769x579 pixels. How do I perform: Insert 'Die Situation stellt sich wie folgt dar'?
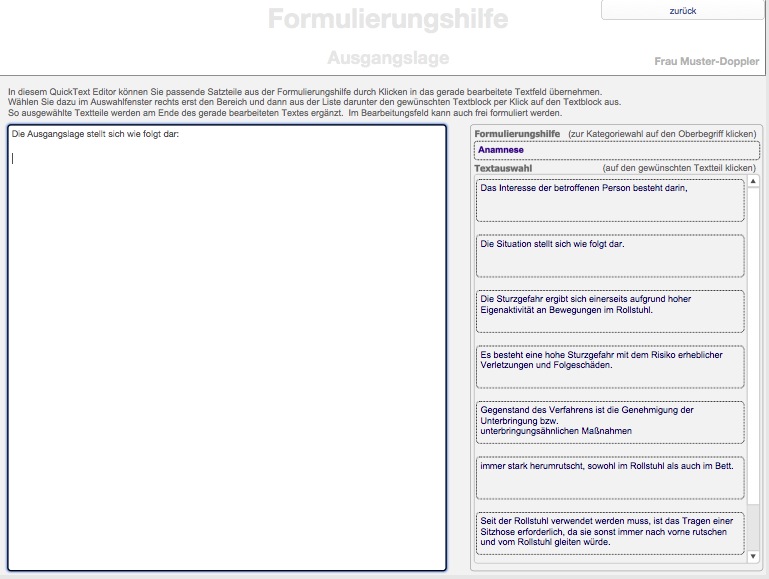tap(610, 255)
